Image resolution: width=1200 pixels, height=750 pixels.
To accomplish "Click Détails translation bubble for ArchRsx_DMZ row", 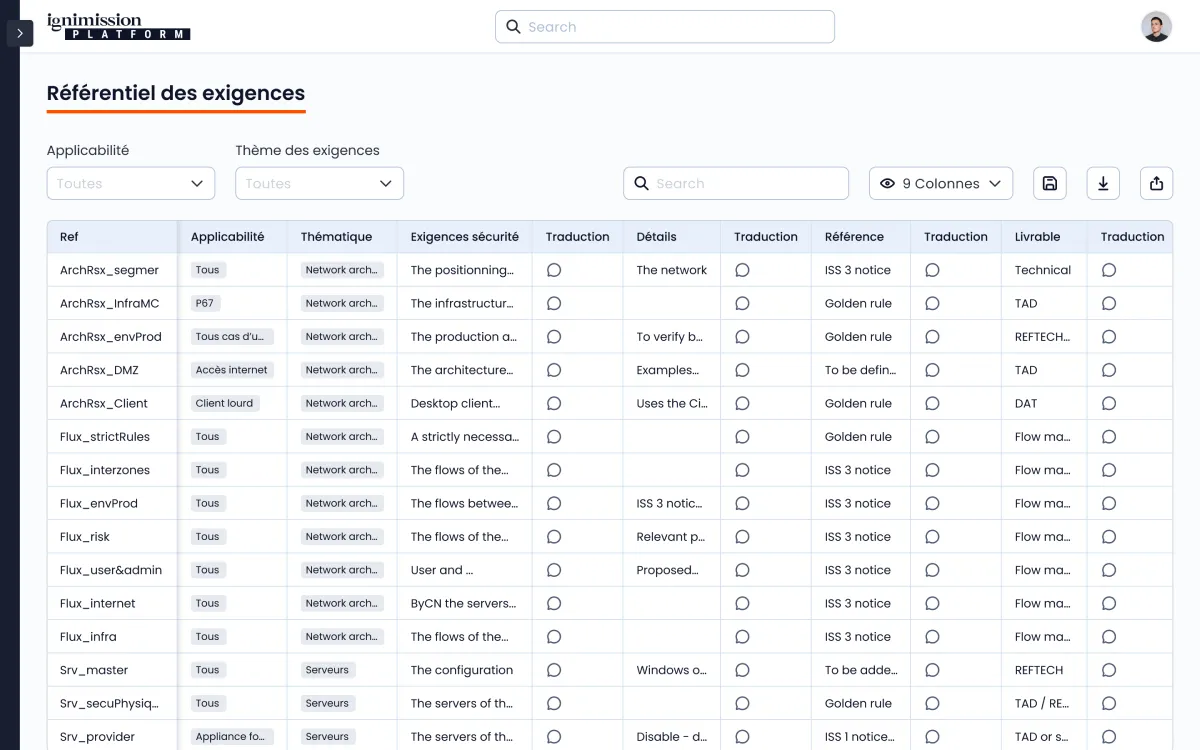I will tap(742, 370).
